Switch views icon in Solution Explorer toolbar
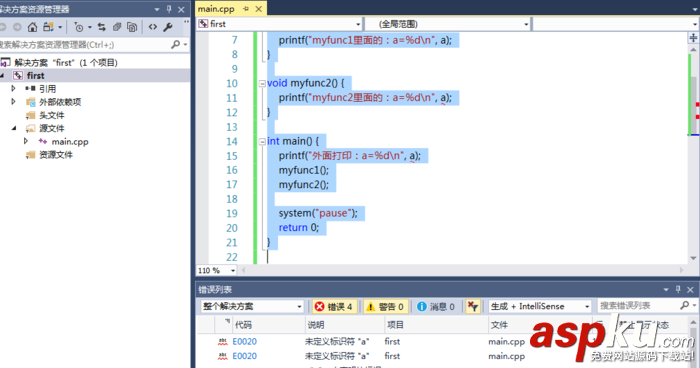Viewport: 700px width, 368px height. click(48, 27)
